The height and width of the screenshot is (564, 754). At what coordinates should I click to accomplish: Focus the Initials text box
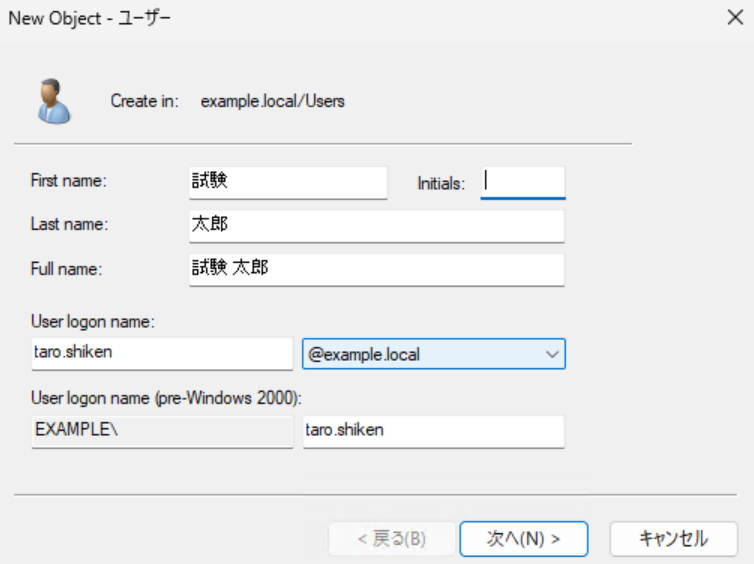coord(522,182)
